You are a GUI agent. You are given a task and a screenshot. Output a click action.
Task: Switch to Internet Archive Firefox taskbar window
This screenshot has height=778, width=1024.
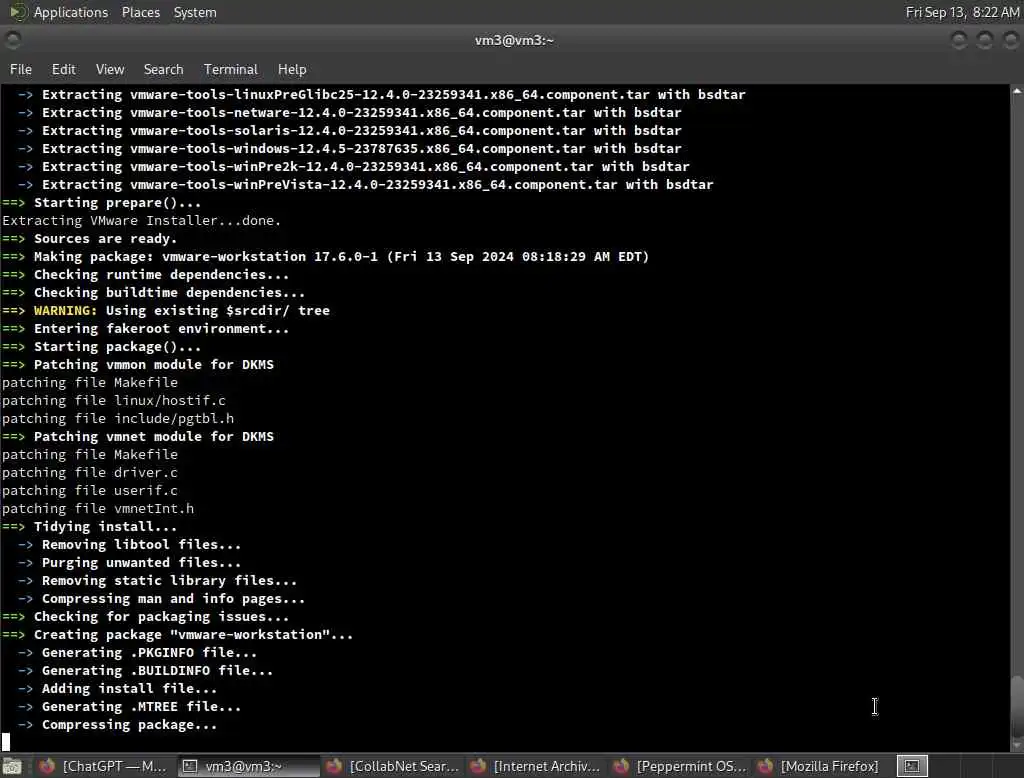click(x=536, y=766)
